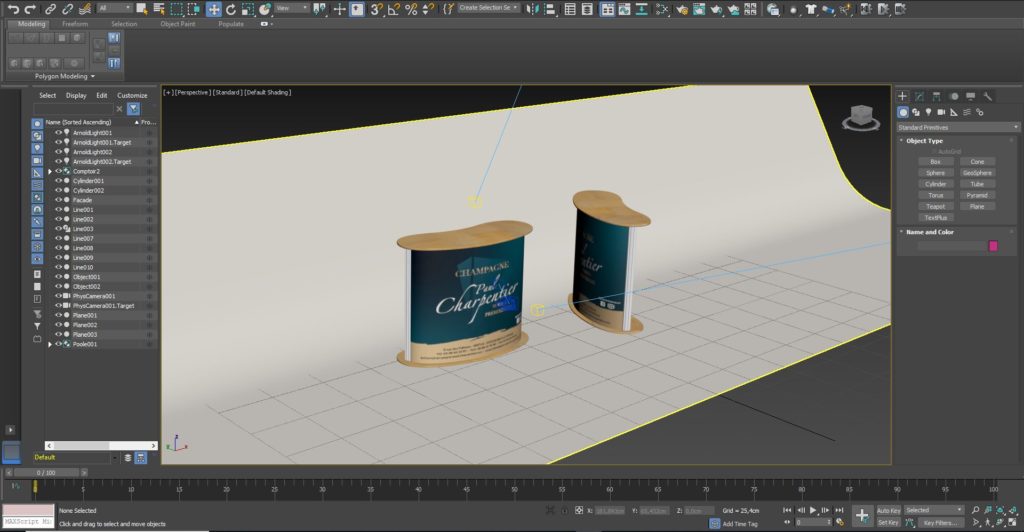Open the Selected key filter dropdown

tap(934, 510)
